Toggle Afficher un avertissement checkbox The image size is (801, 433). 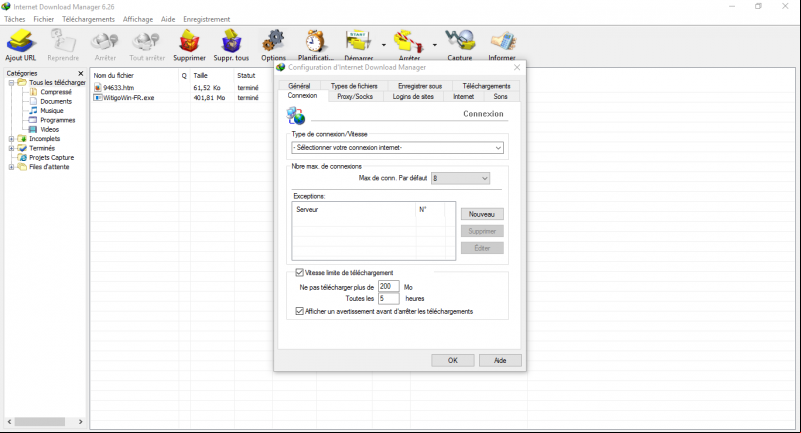click(299, 311)
